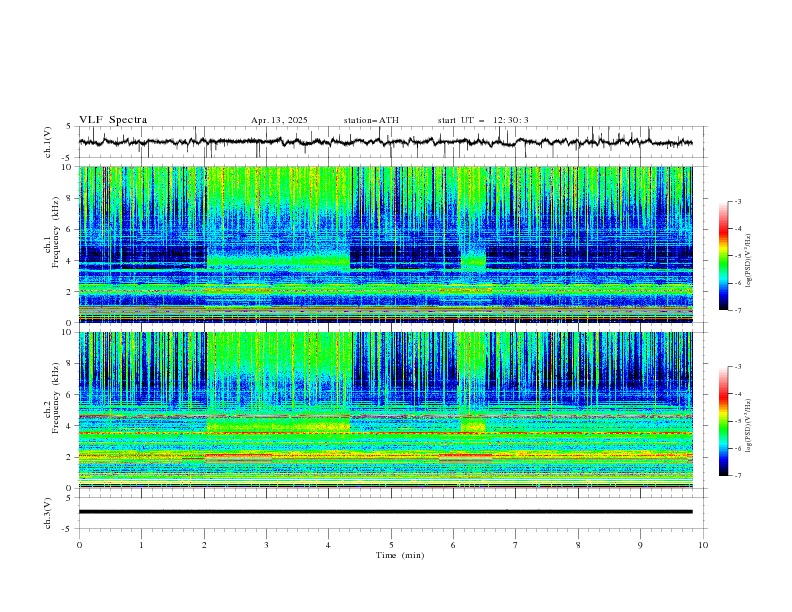Viewport: 792px width, 612px height.
Task: Click the "ch.1(V)" waveform axis label
Action: click(x=48, y=142)
